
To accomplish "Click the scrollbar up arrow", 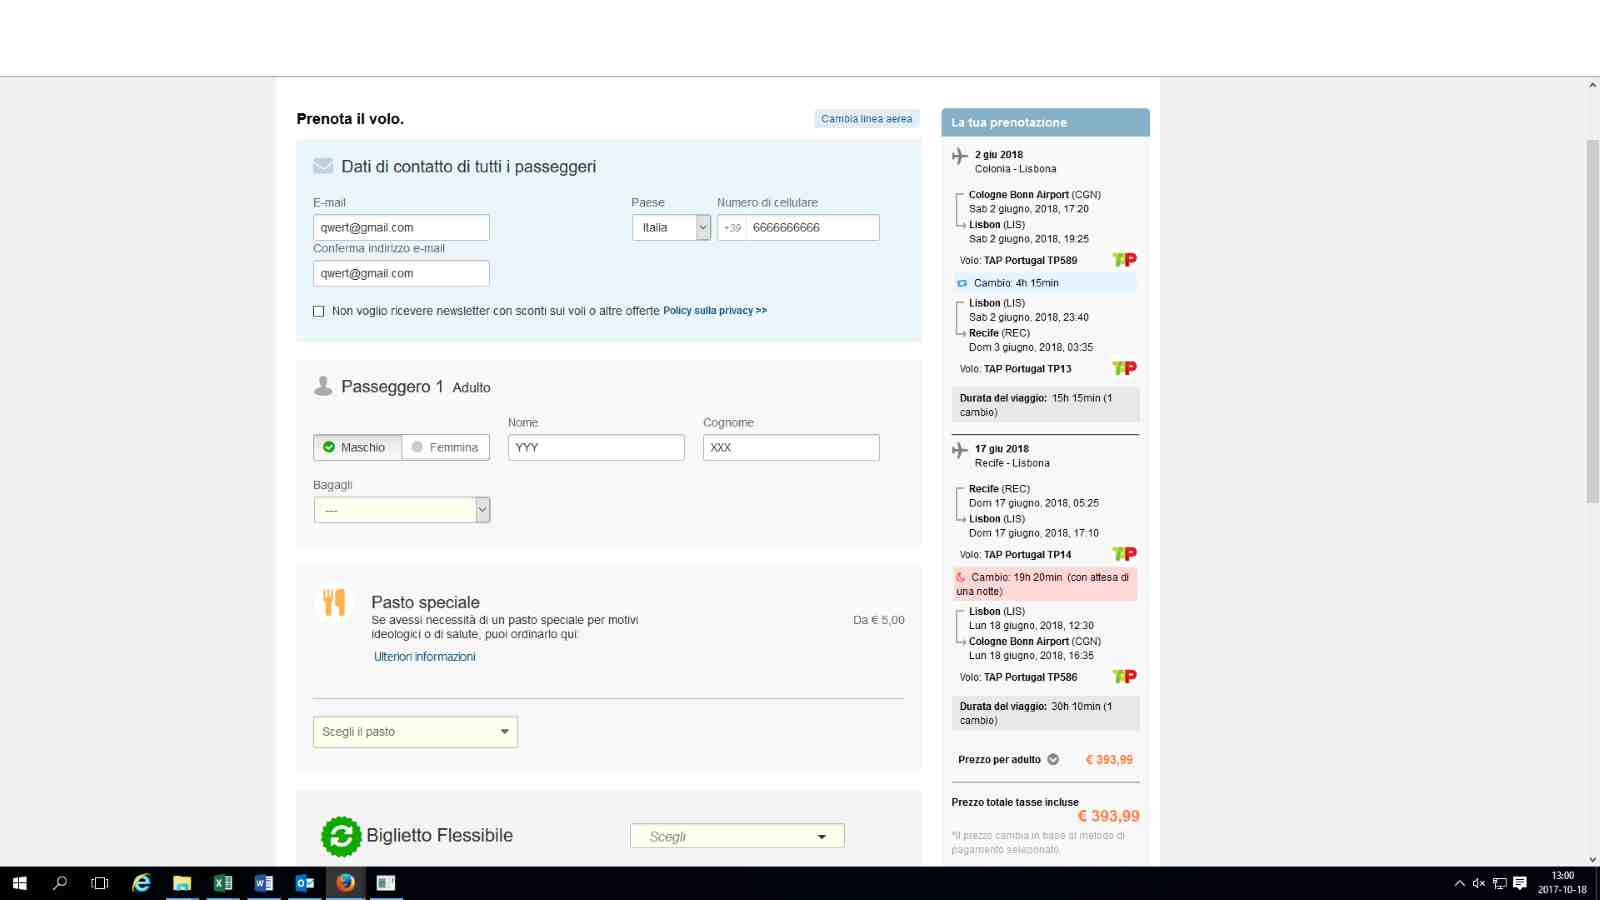I will tap(1593, 85).
